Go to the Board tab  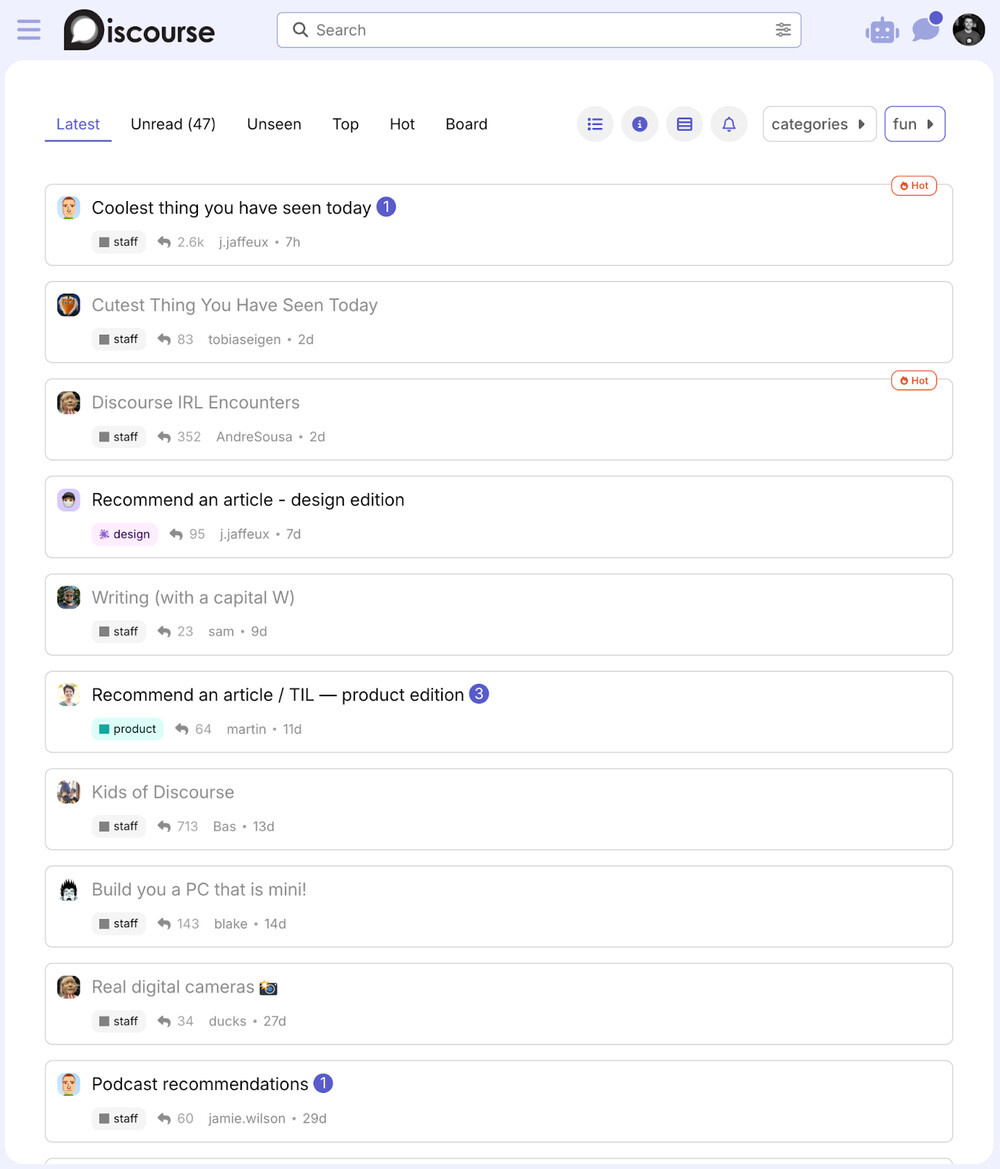coord(466,124)
